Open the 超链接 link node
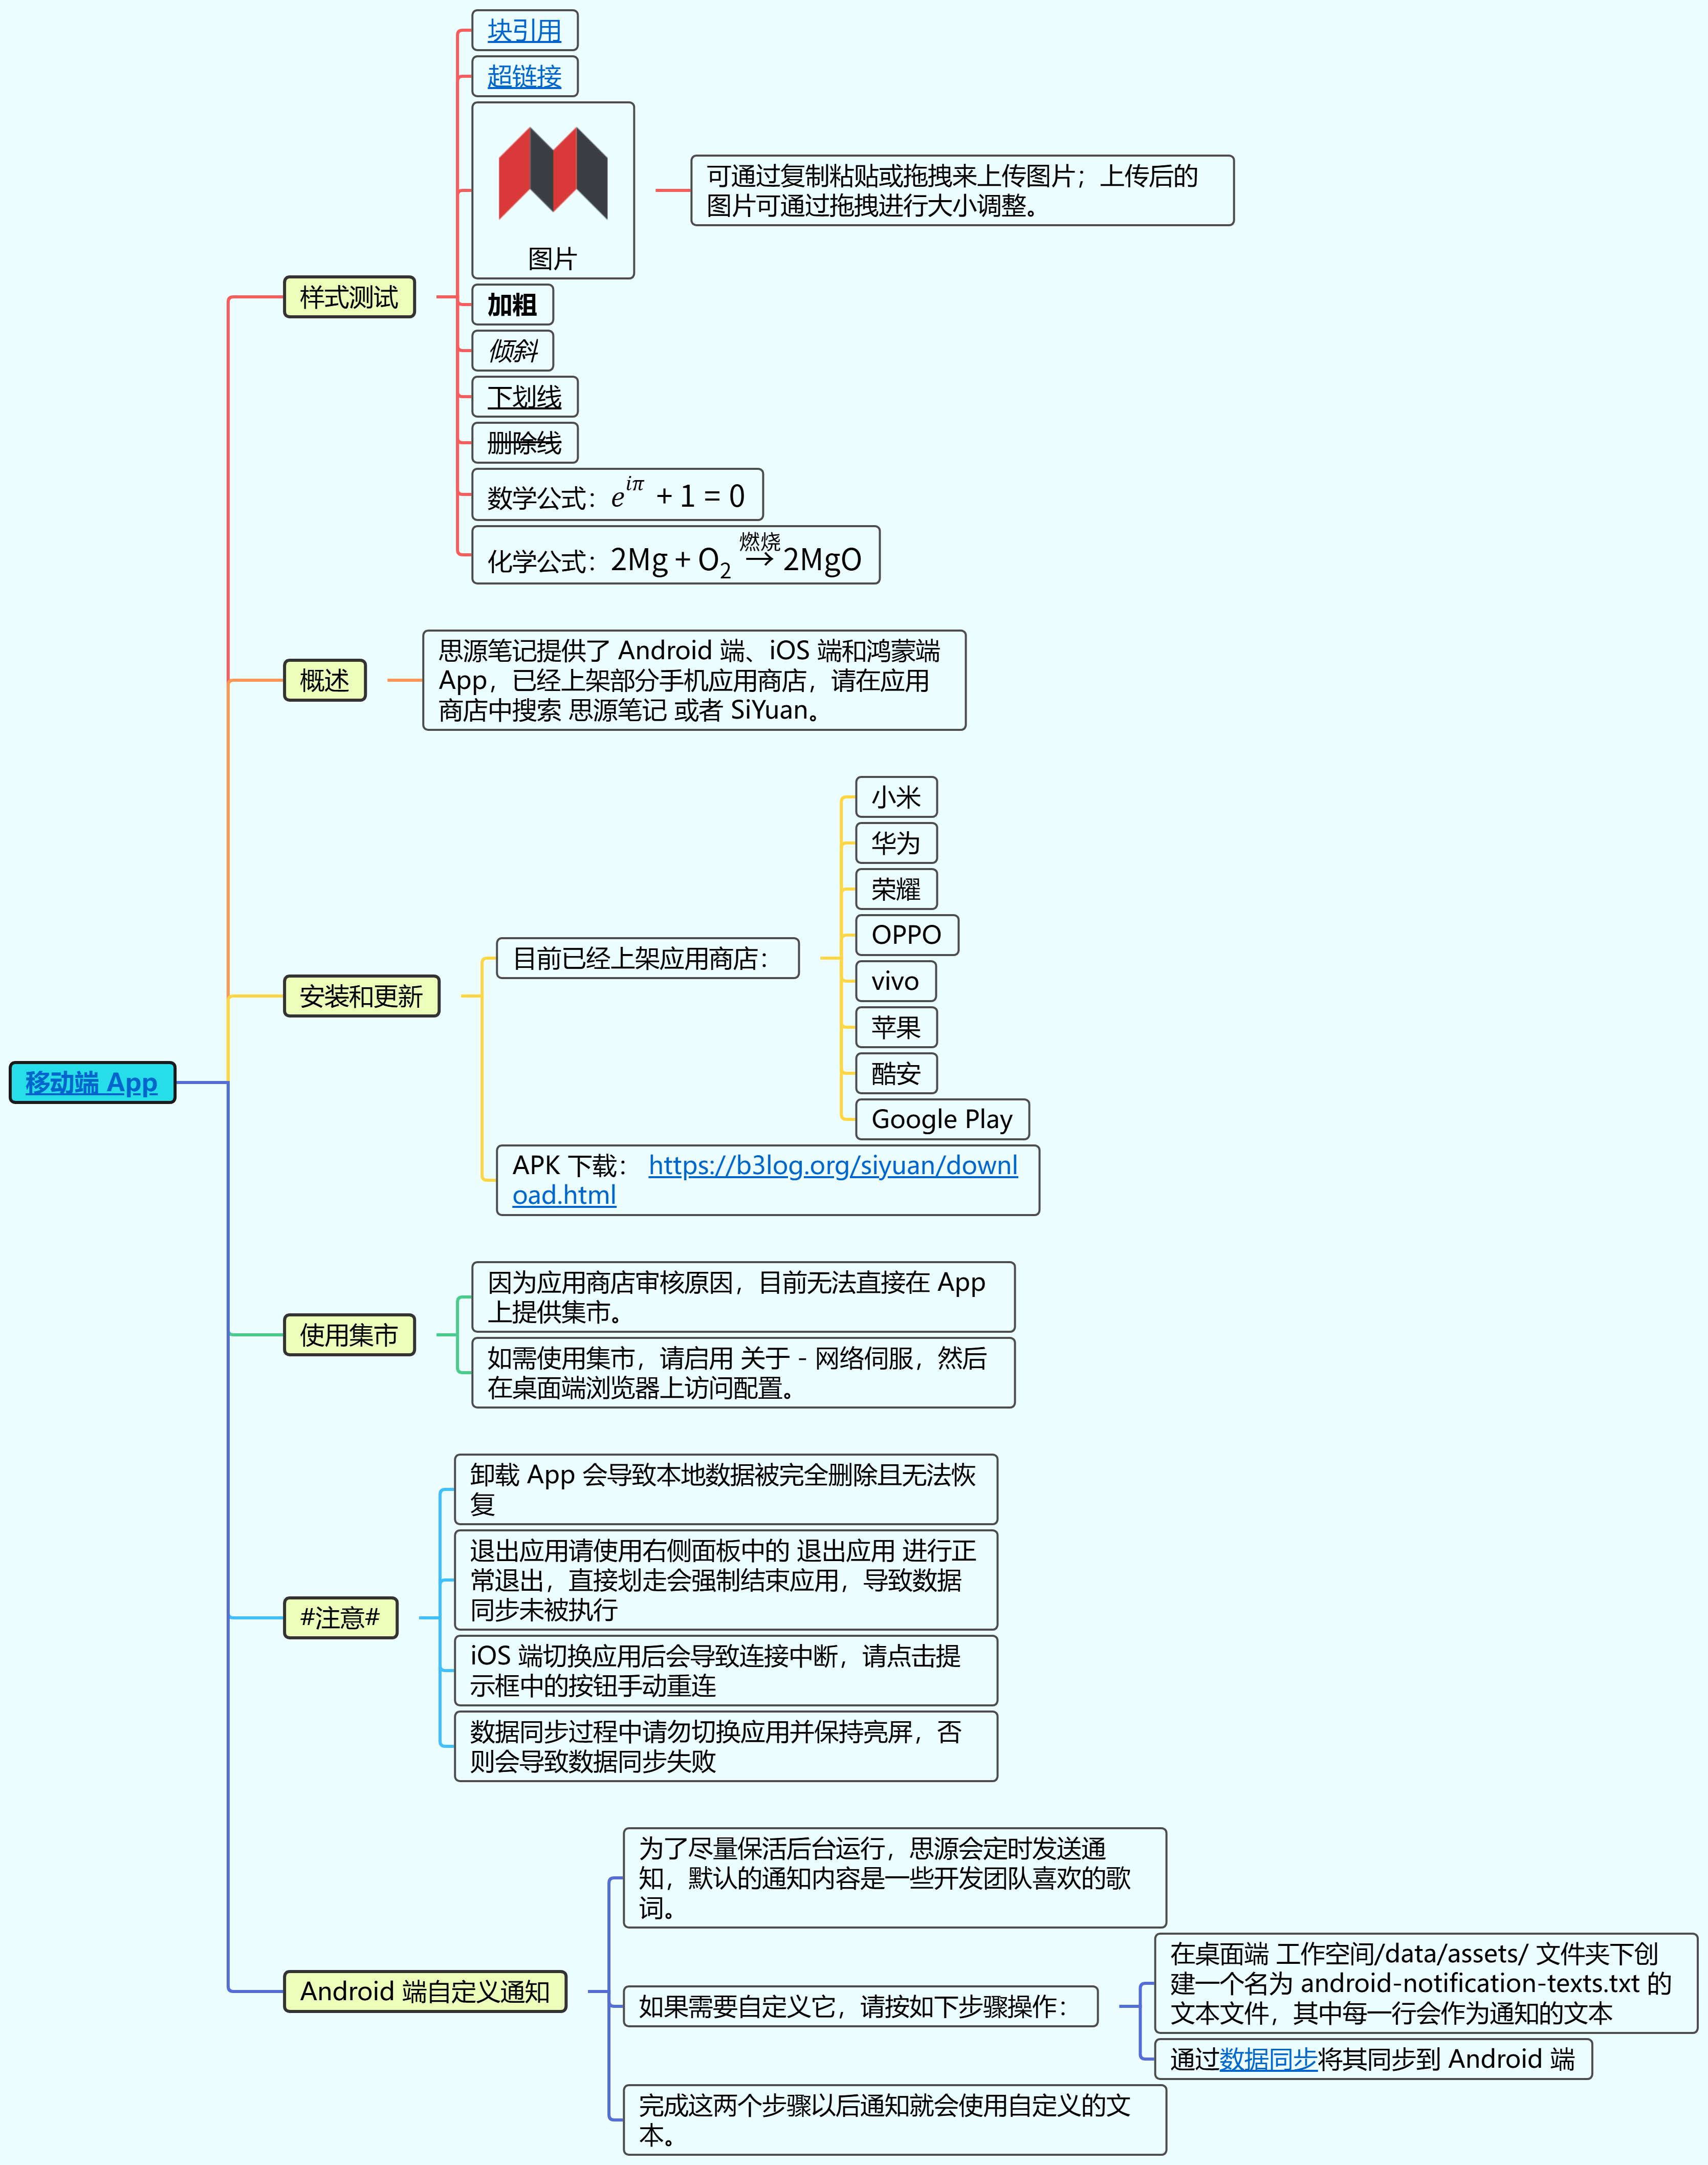Image resolution: width=1708 pixels, height=2165 pixels. 524,77
